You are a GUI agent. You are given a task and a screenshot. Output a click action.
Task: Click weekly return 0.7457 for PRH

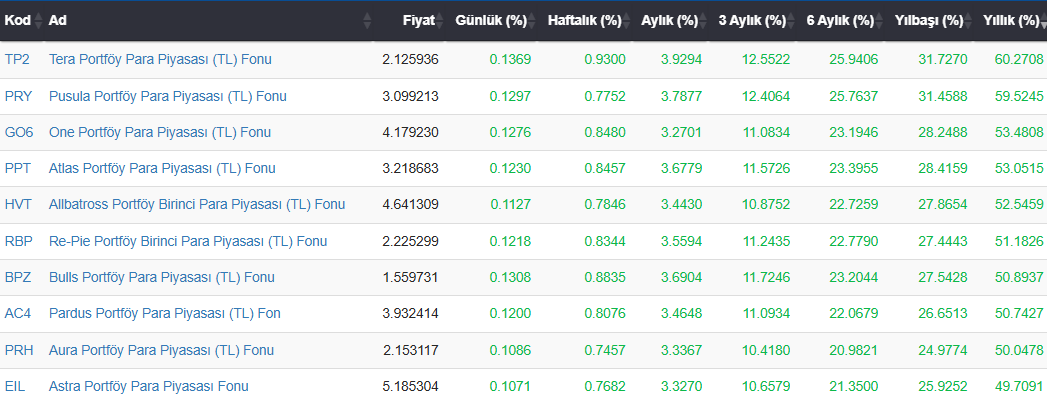[x=605, y=350]
